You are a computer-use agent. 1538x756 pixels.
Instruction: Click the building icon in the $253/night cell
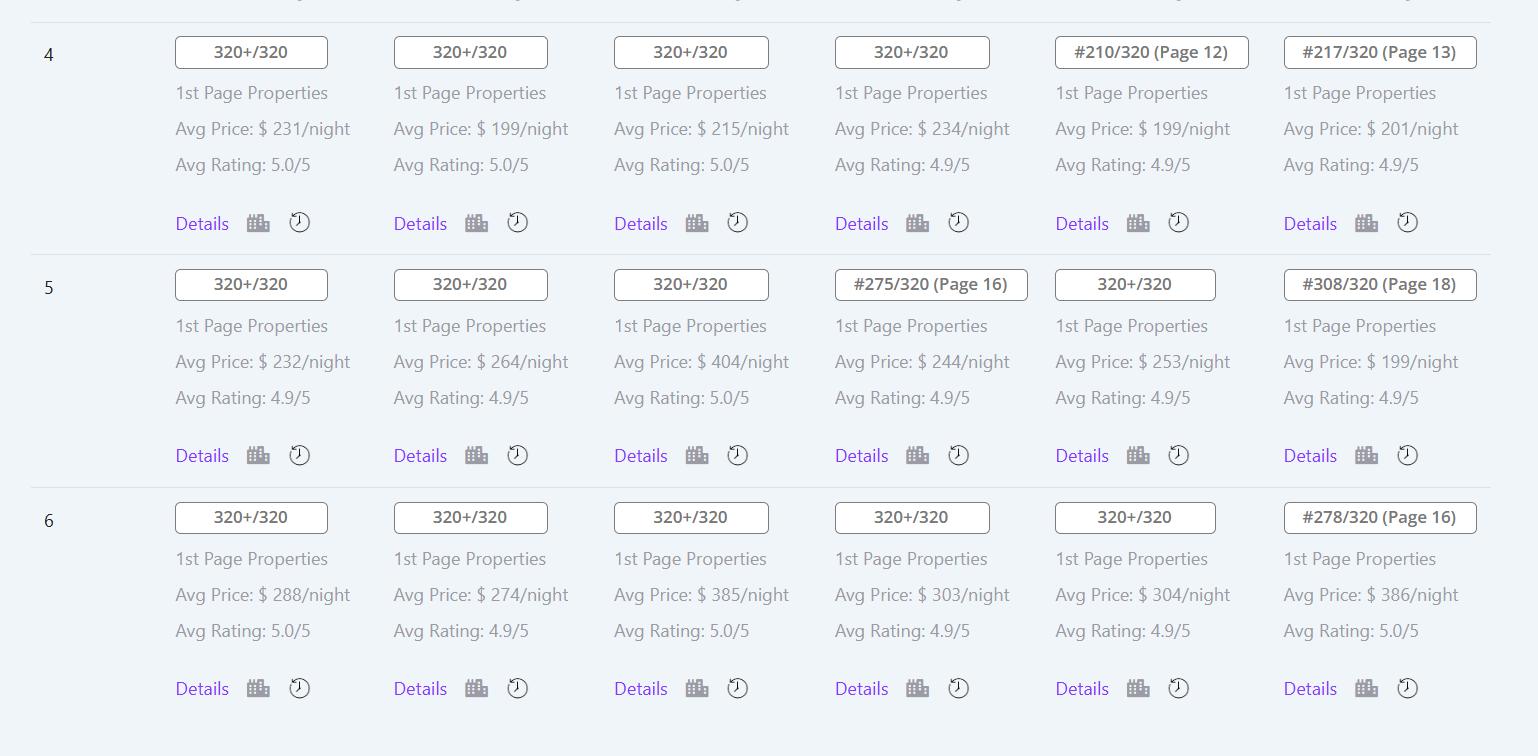pos(1138,455)
